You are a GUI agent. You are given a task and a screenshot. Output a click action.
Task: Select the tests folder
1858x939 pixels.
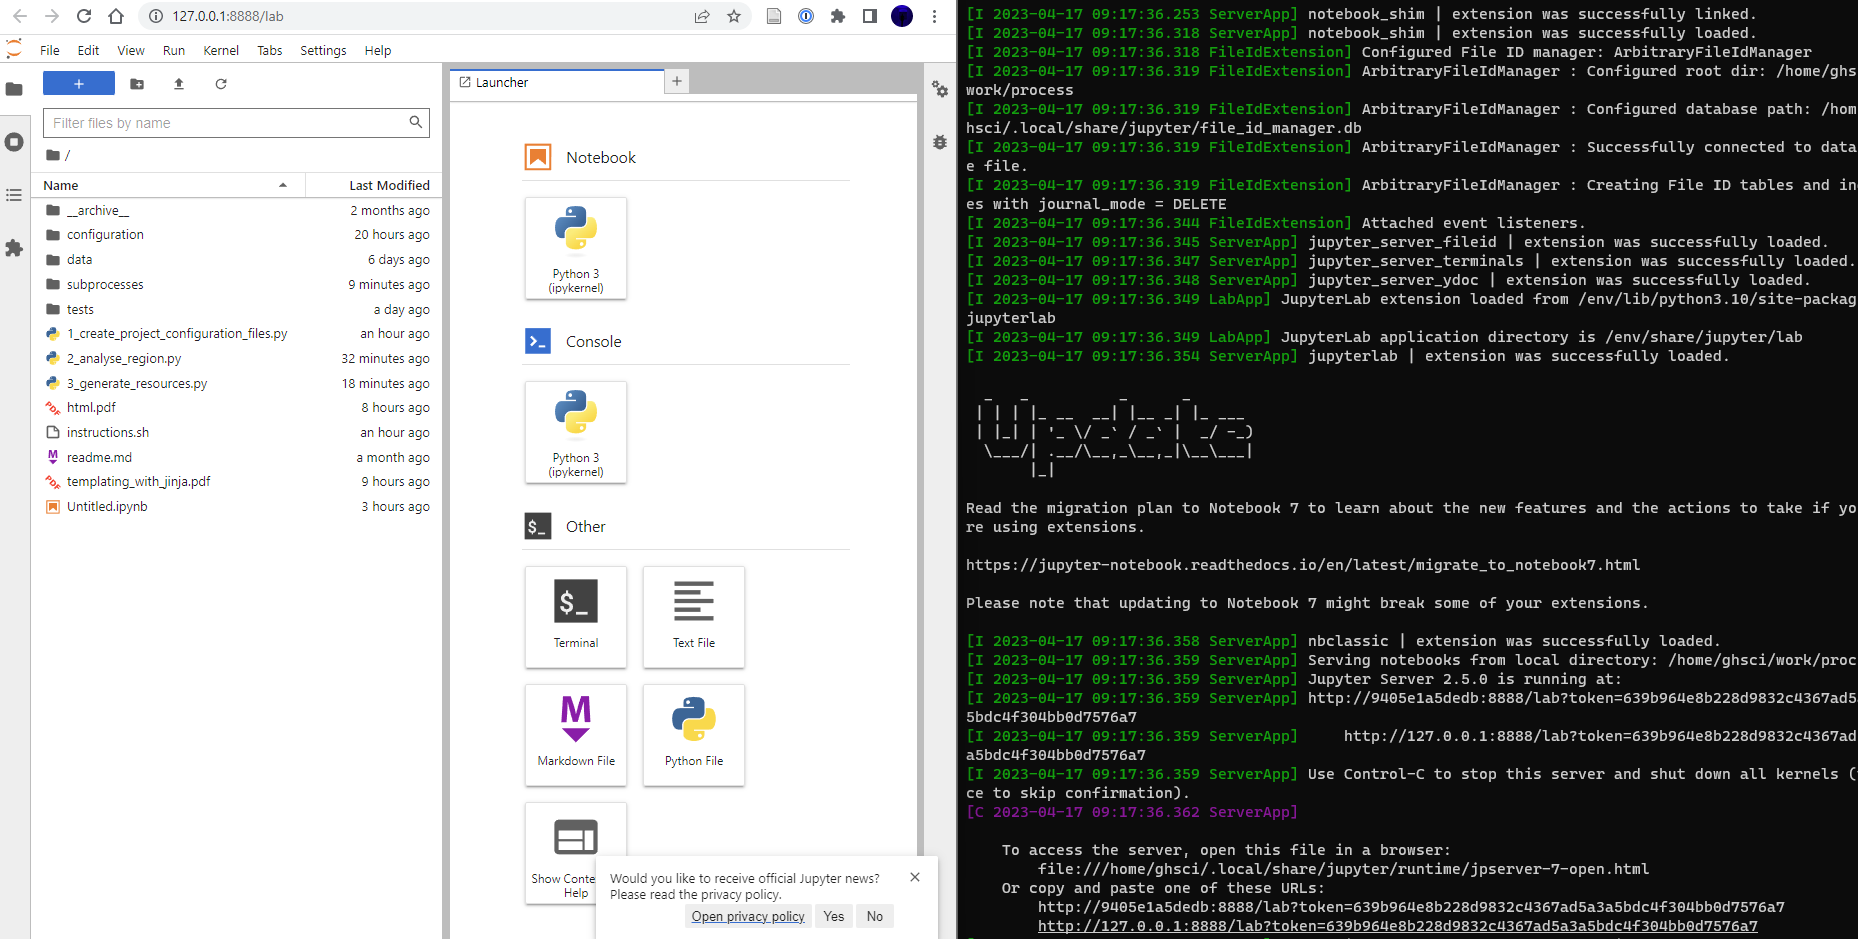click(x=237, y=310)
